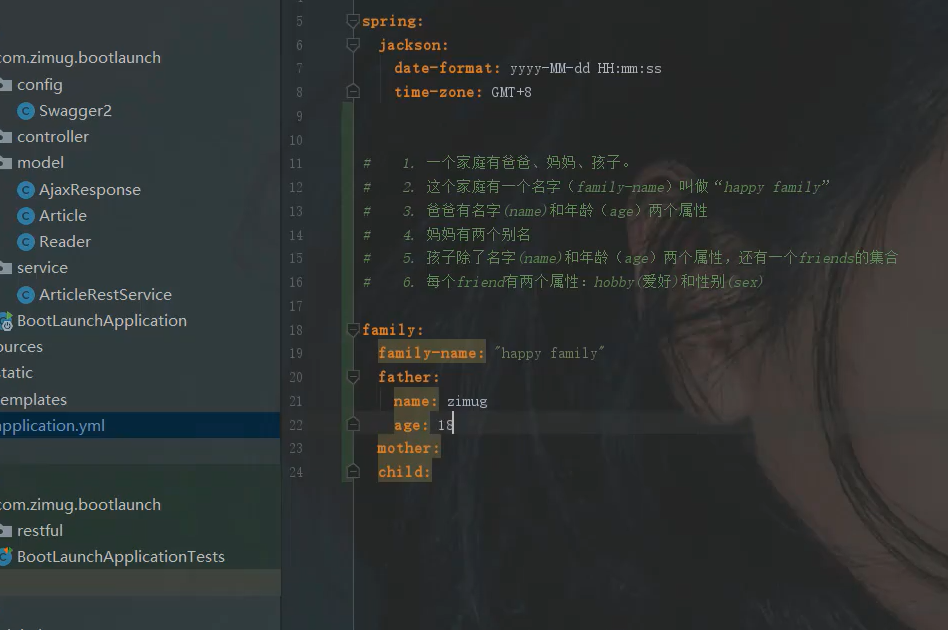Image resolution: width=948 pixels, height=630 pixels.
Task: Collapse the spring block fold marker
Action: tap(353, 21)
